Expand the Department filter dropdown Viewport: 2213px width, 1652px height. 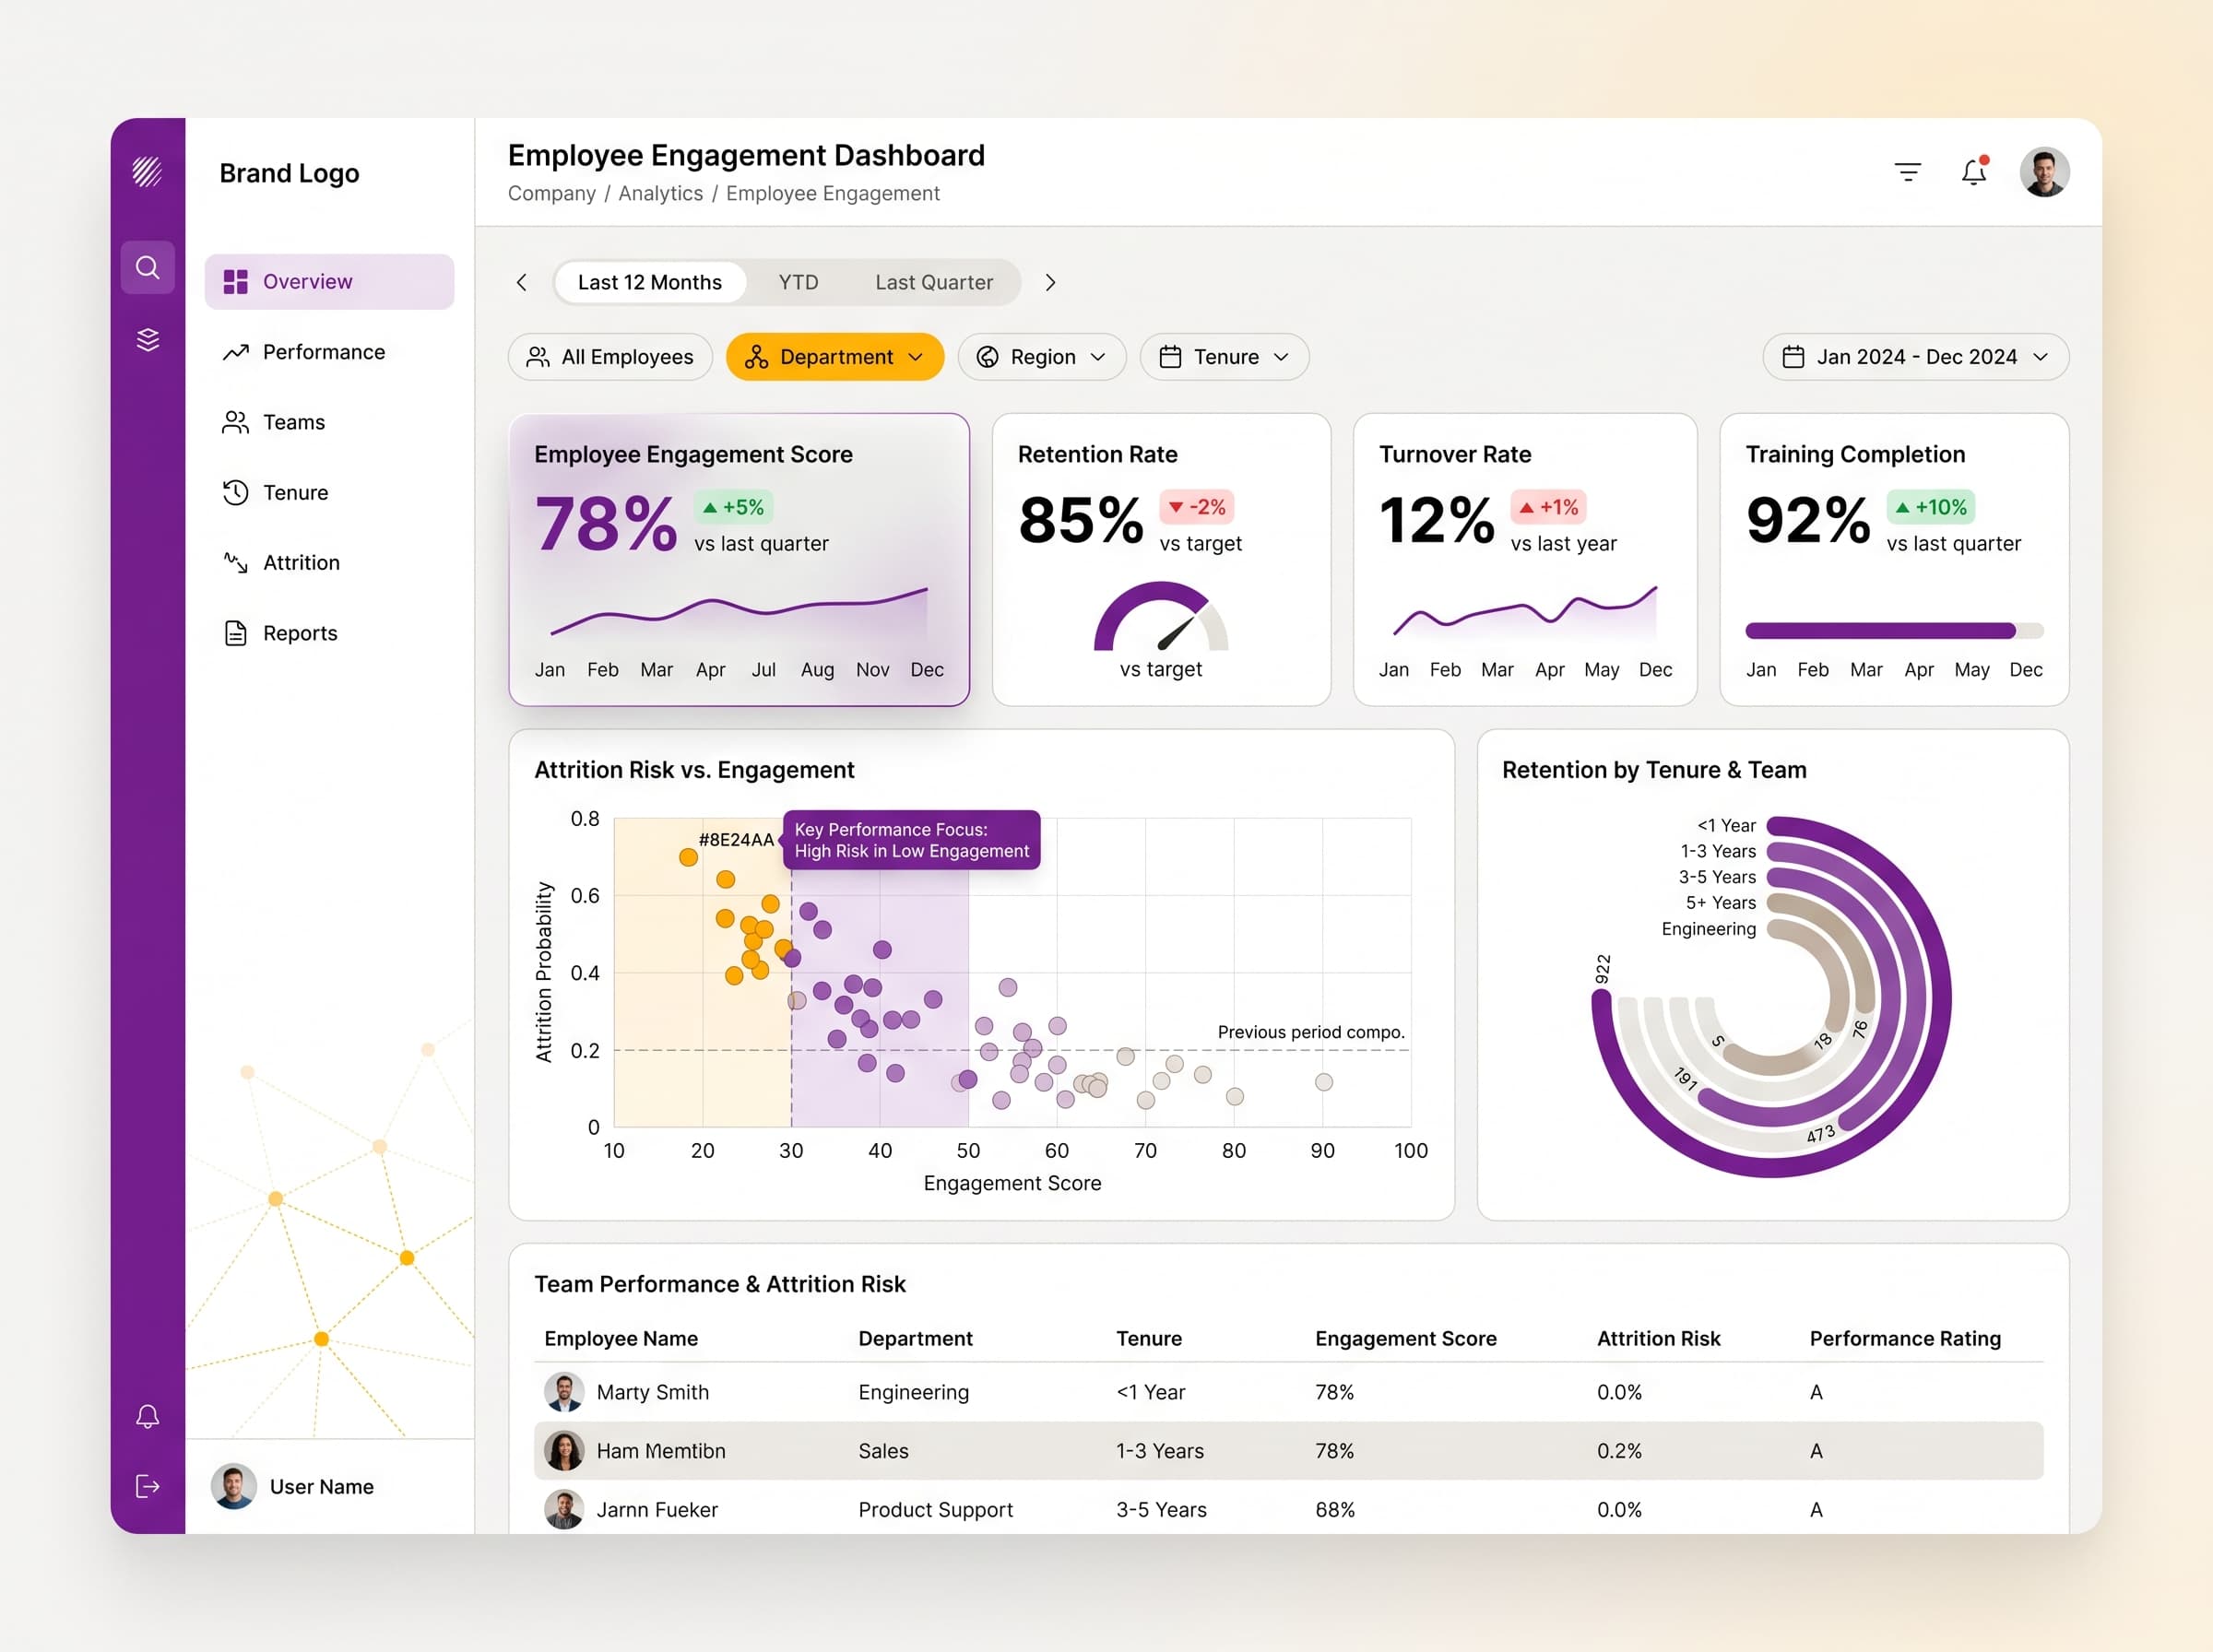coord(835,357)
